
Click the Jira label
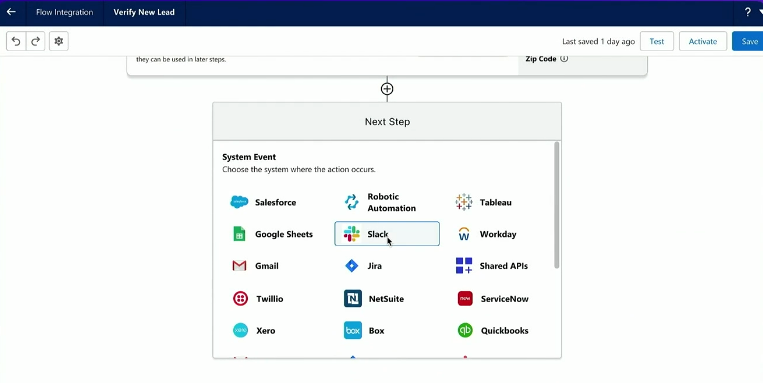click(x=375, y=266)
